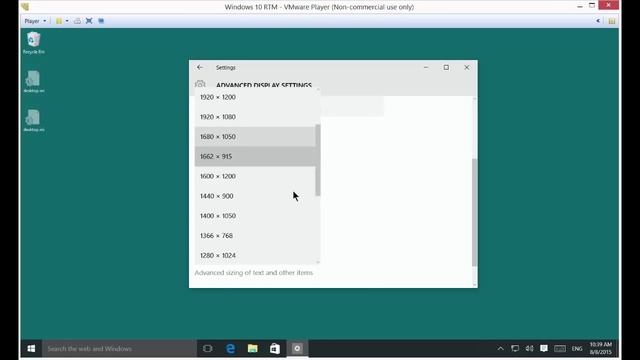
Task: Open File Explorer from the taskbar
Action: click(x=253, y=349)
